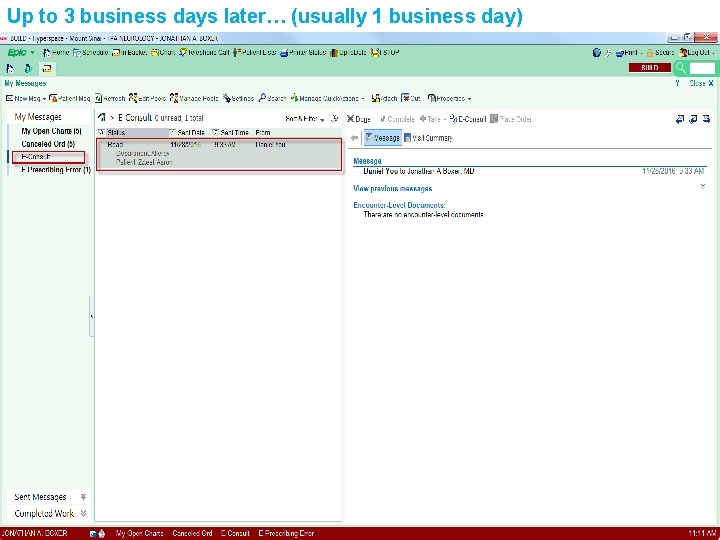Click the wrench icon beside Sort & Filter
The width and height of the screenshot is (720, 540).
pyautogui.click(x=335, y=118)
